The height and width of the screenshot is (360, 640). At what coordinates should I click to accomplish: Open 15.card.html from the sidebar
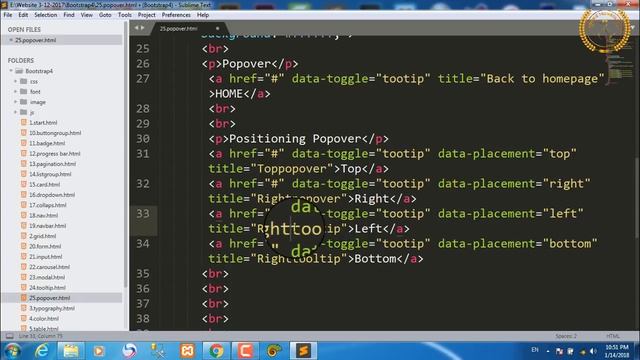click(44, 184)
